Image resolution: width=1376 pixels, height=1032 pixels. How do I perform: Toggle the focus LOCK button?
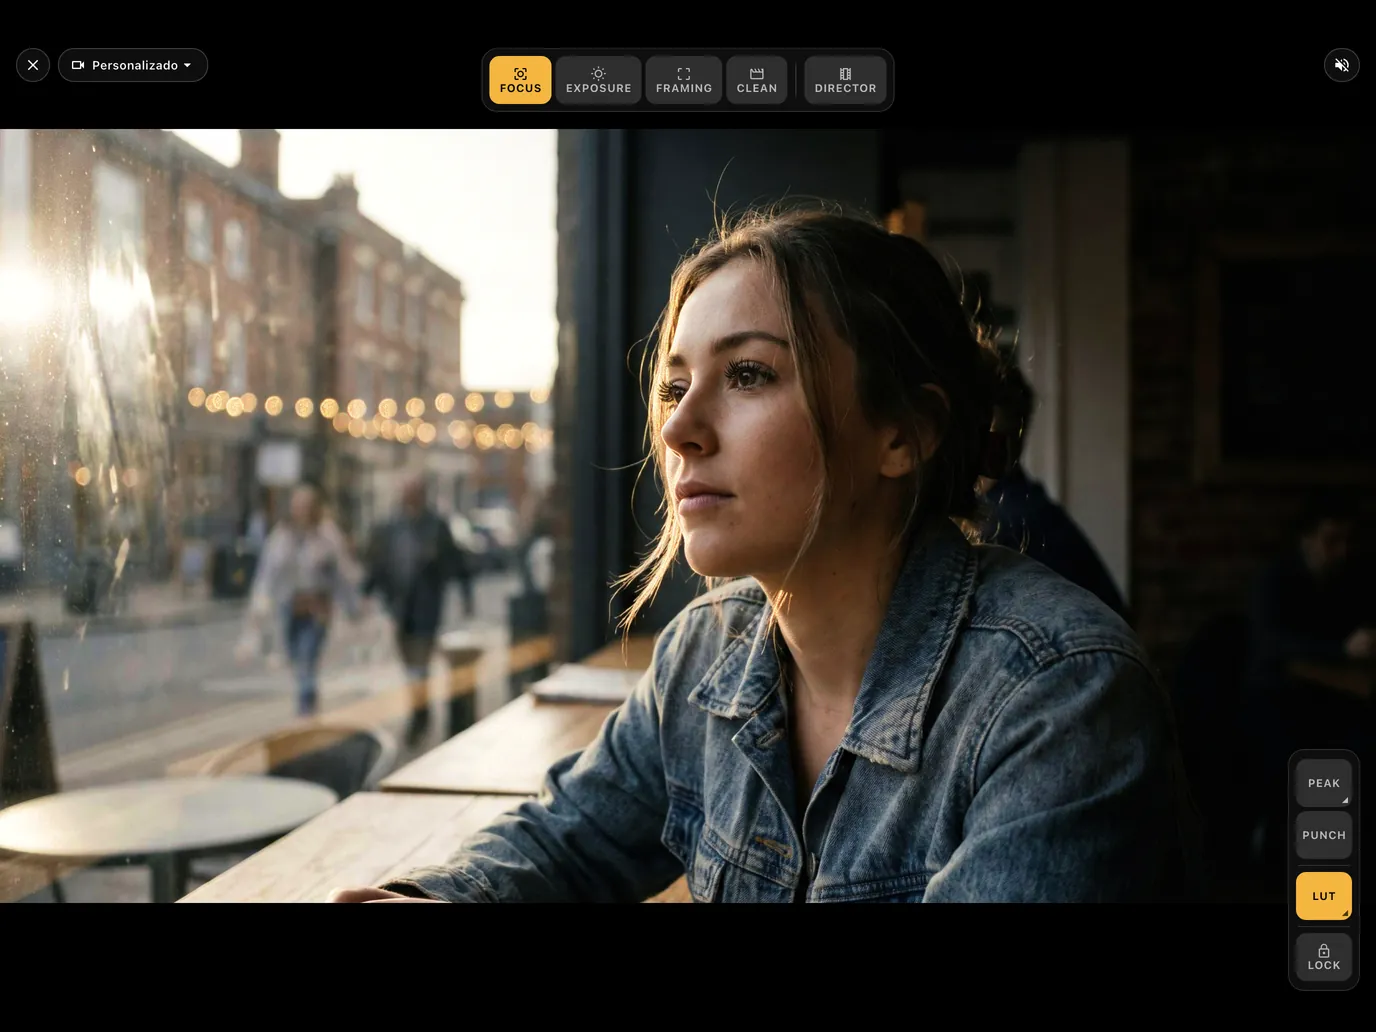1324,957
